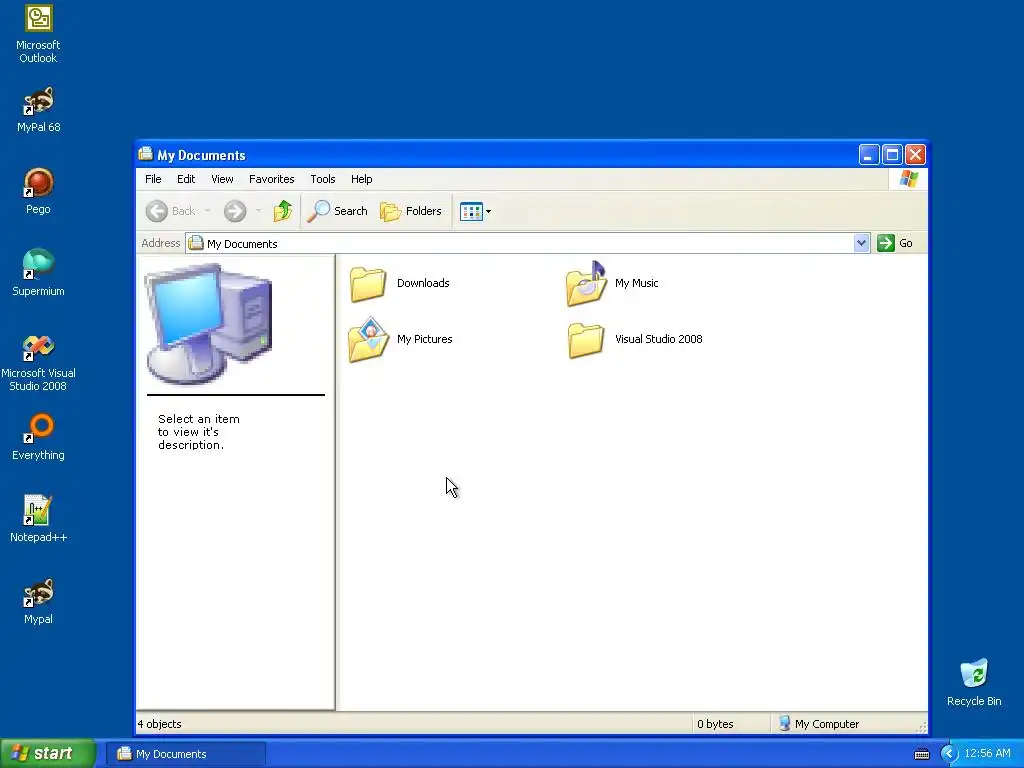
Task: Open the Edit menu
Action: point(186,179)
